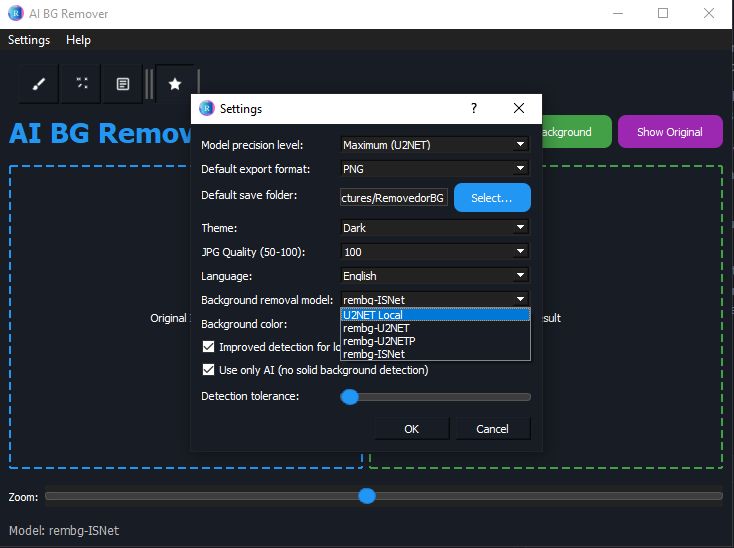Toggle Improved detection checkbox

pyautogui.click(x=209, y=347)
